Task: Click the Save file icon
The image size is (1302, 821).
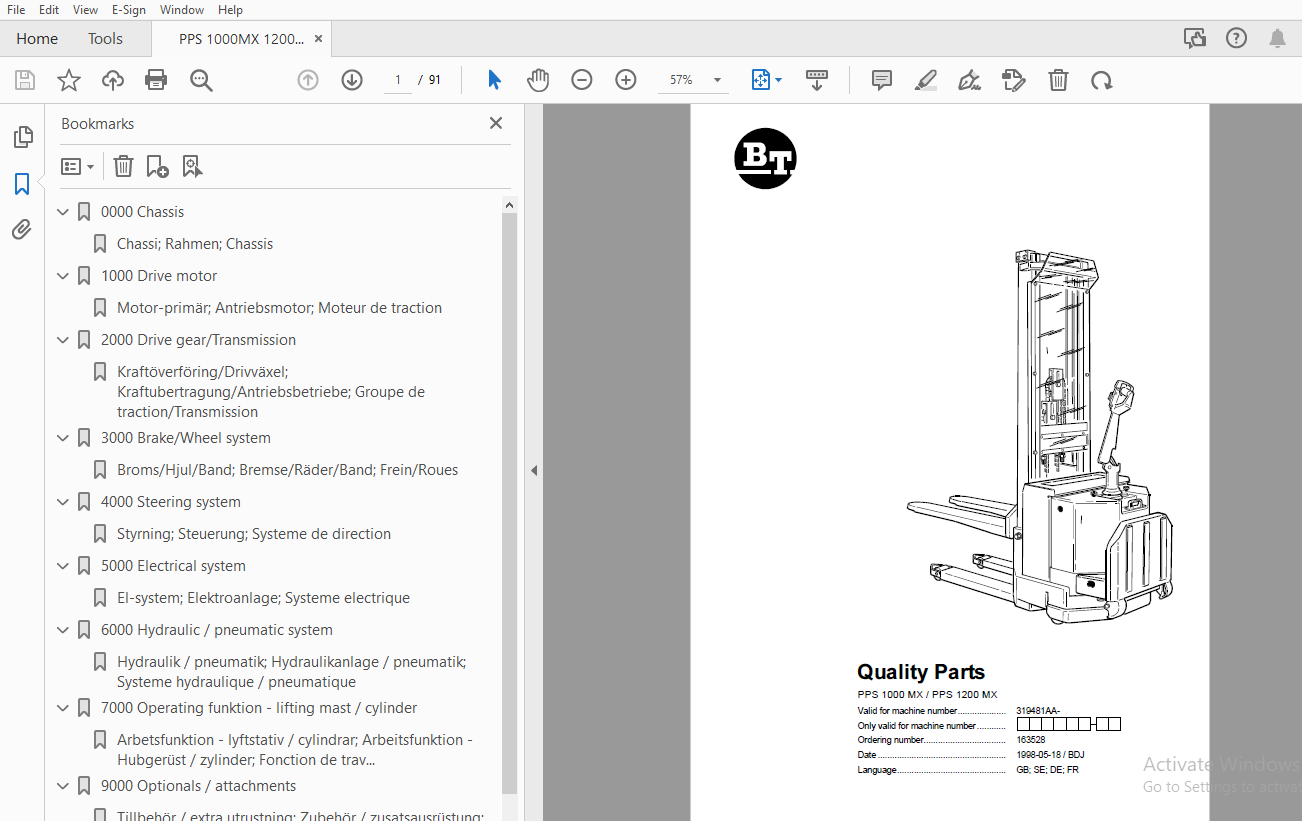Action: (x=25, y=80)
